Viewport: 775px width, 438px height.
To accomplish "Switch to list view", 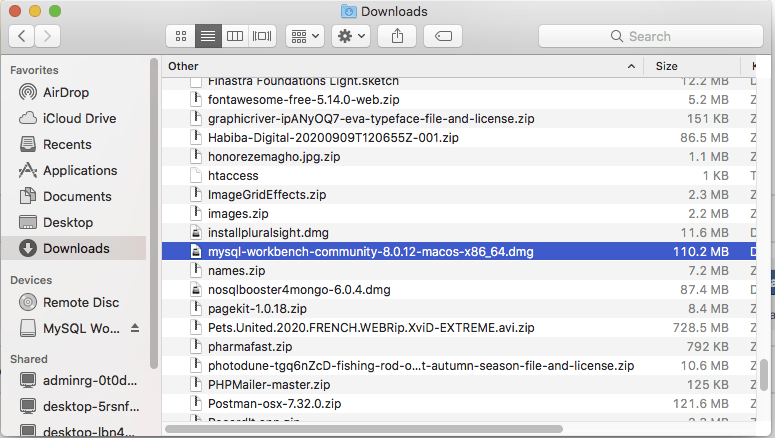I will (208, 36).
